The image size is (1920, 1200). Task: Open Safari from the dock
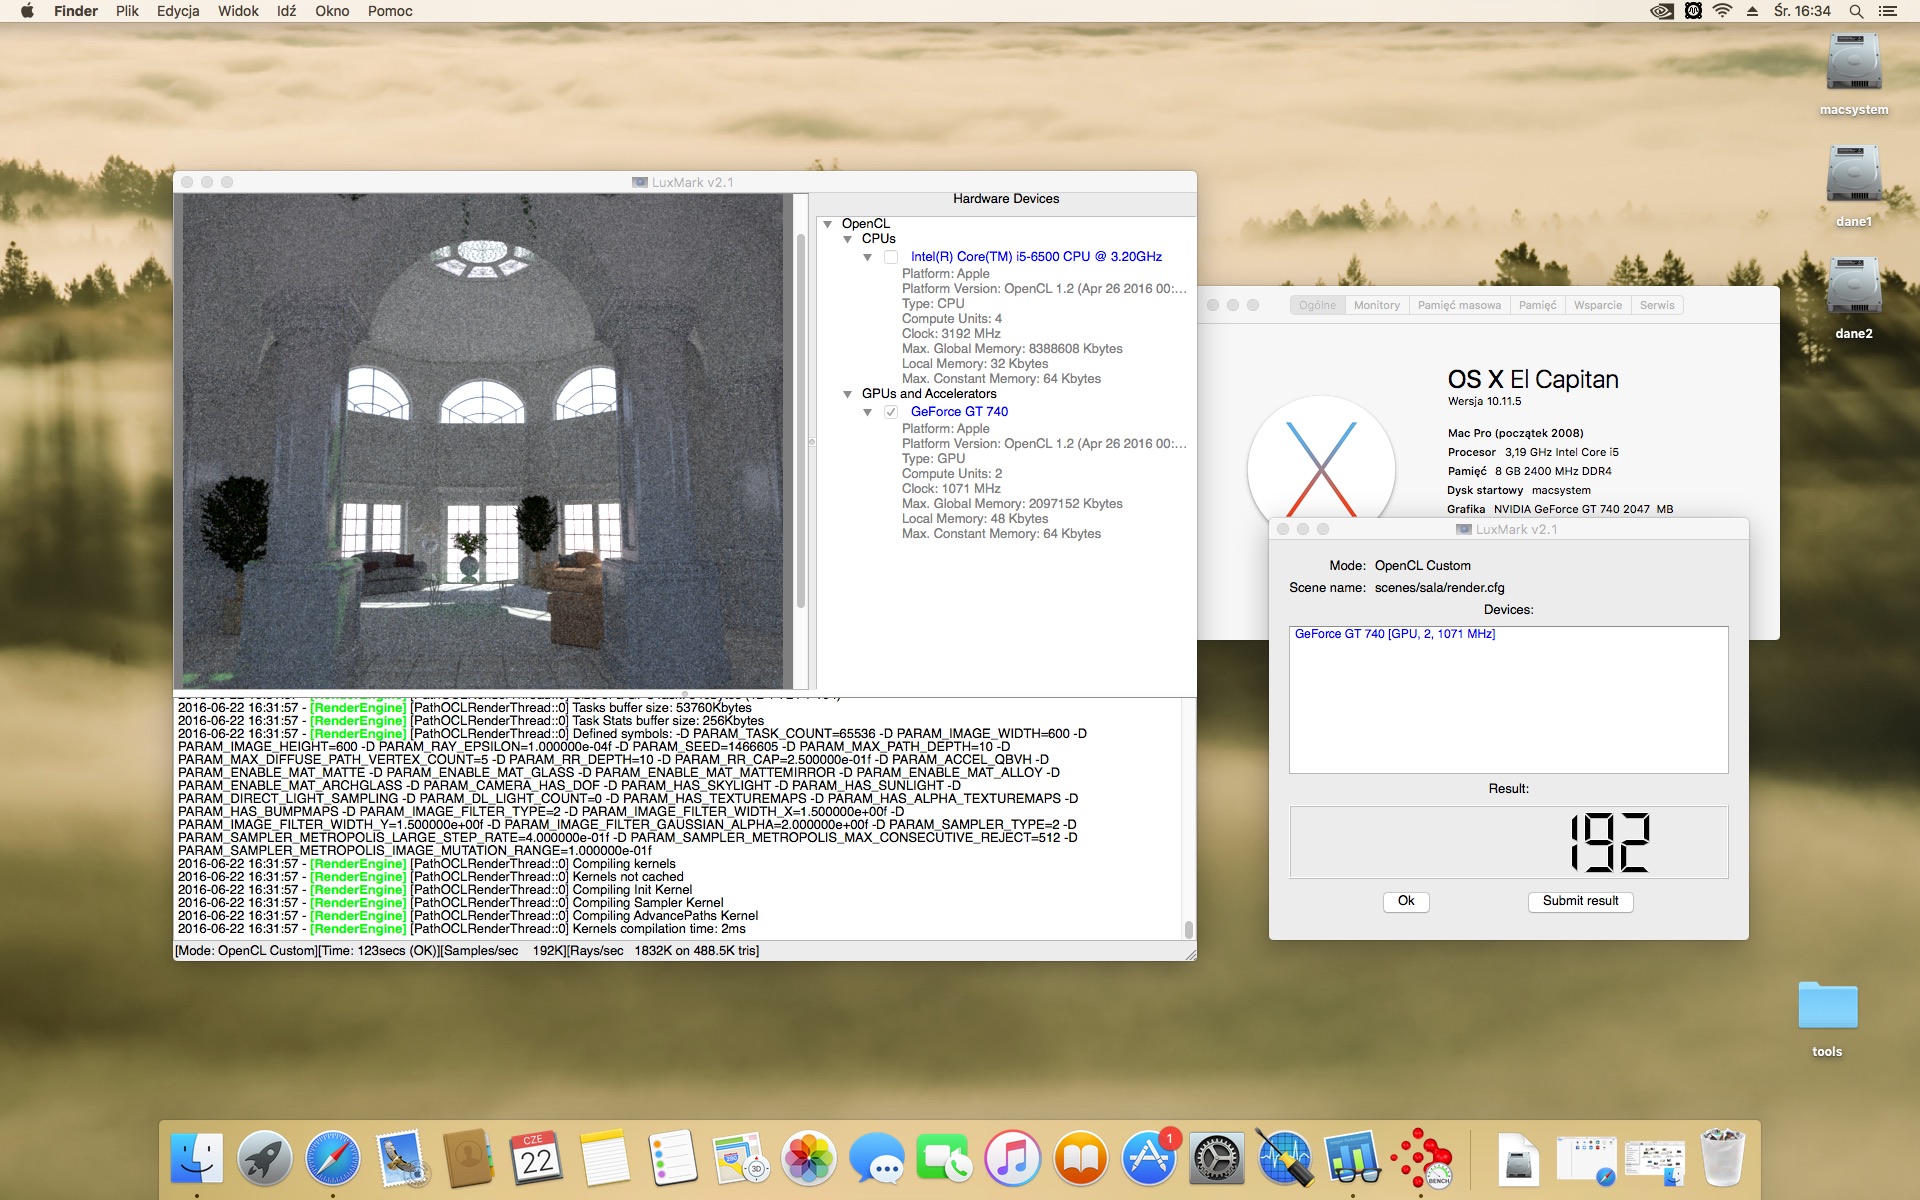(x=332, y=1159)
